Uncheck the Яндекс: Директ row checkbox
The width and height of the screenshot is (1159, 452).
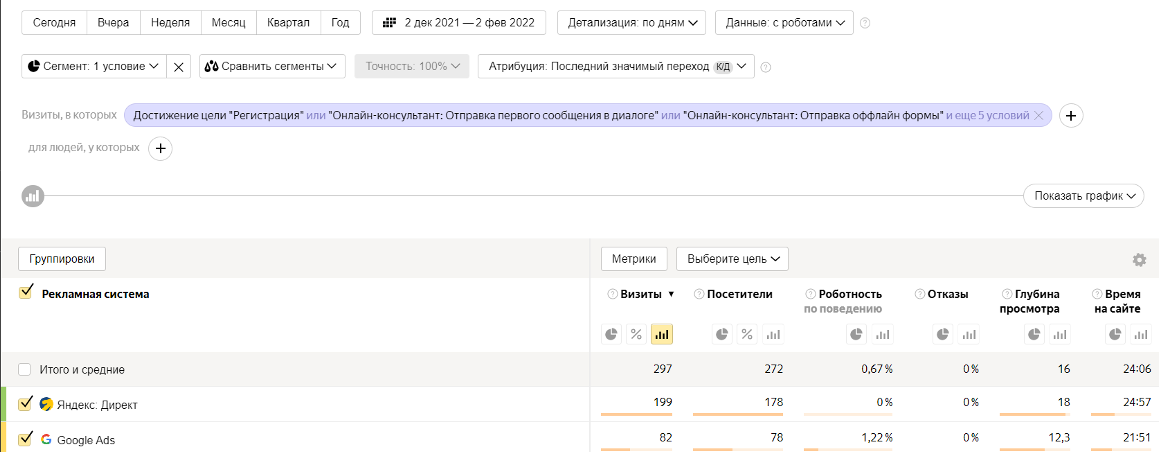click(25, 404)
